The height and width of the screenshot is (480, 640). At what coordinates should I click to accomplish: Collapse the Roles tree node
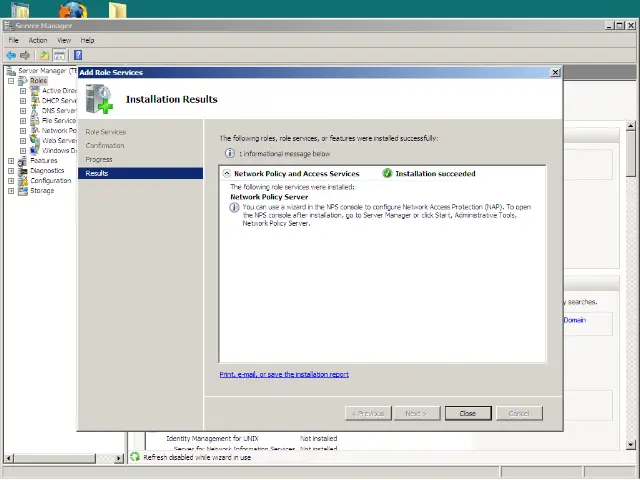tap(11, 81)
